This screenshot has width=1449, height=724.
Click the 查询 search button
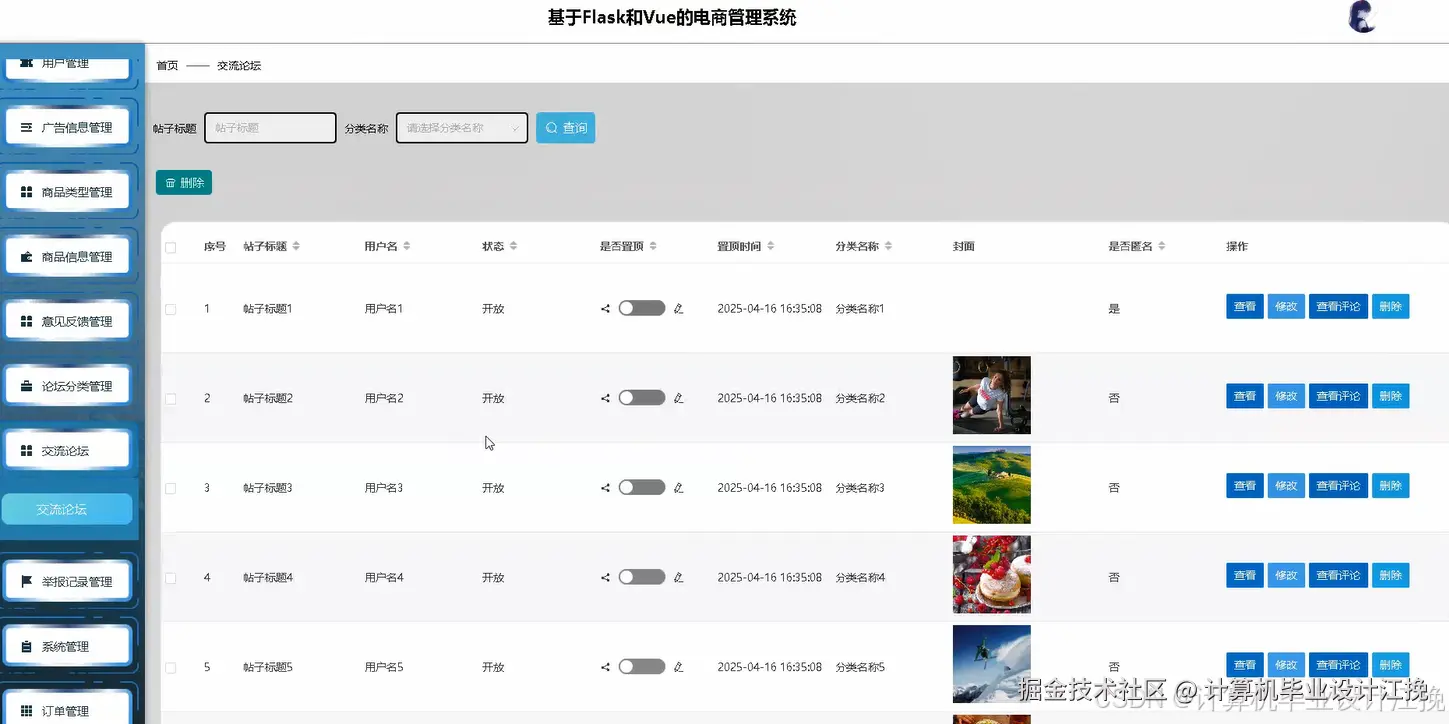pos(565,128)
